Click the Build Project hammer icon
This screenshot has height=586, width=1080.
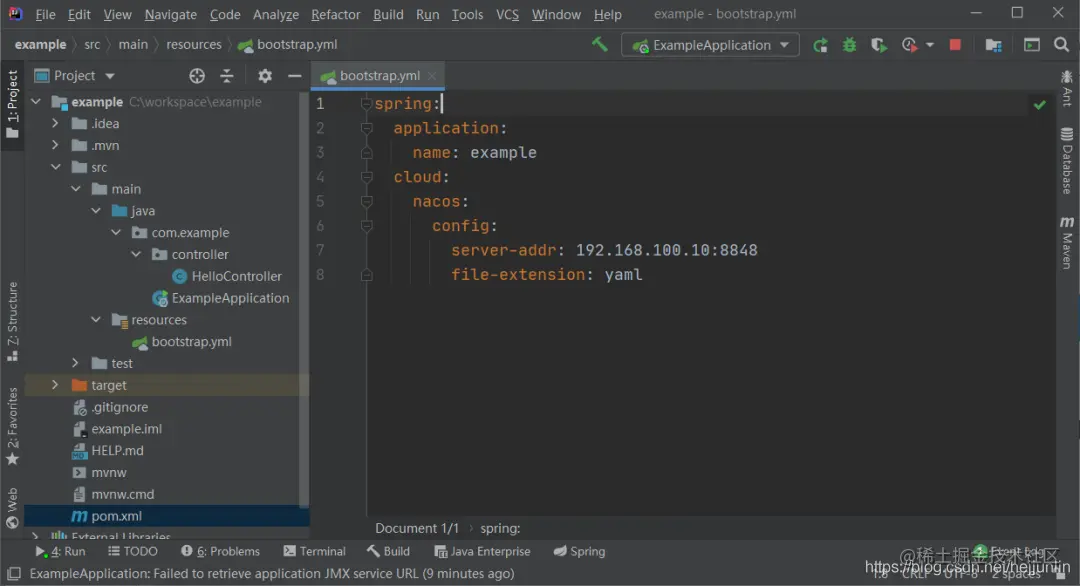(x=599, y=45)
